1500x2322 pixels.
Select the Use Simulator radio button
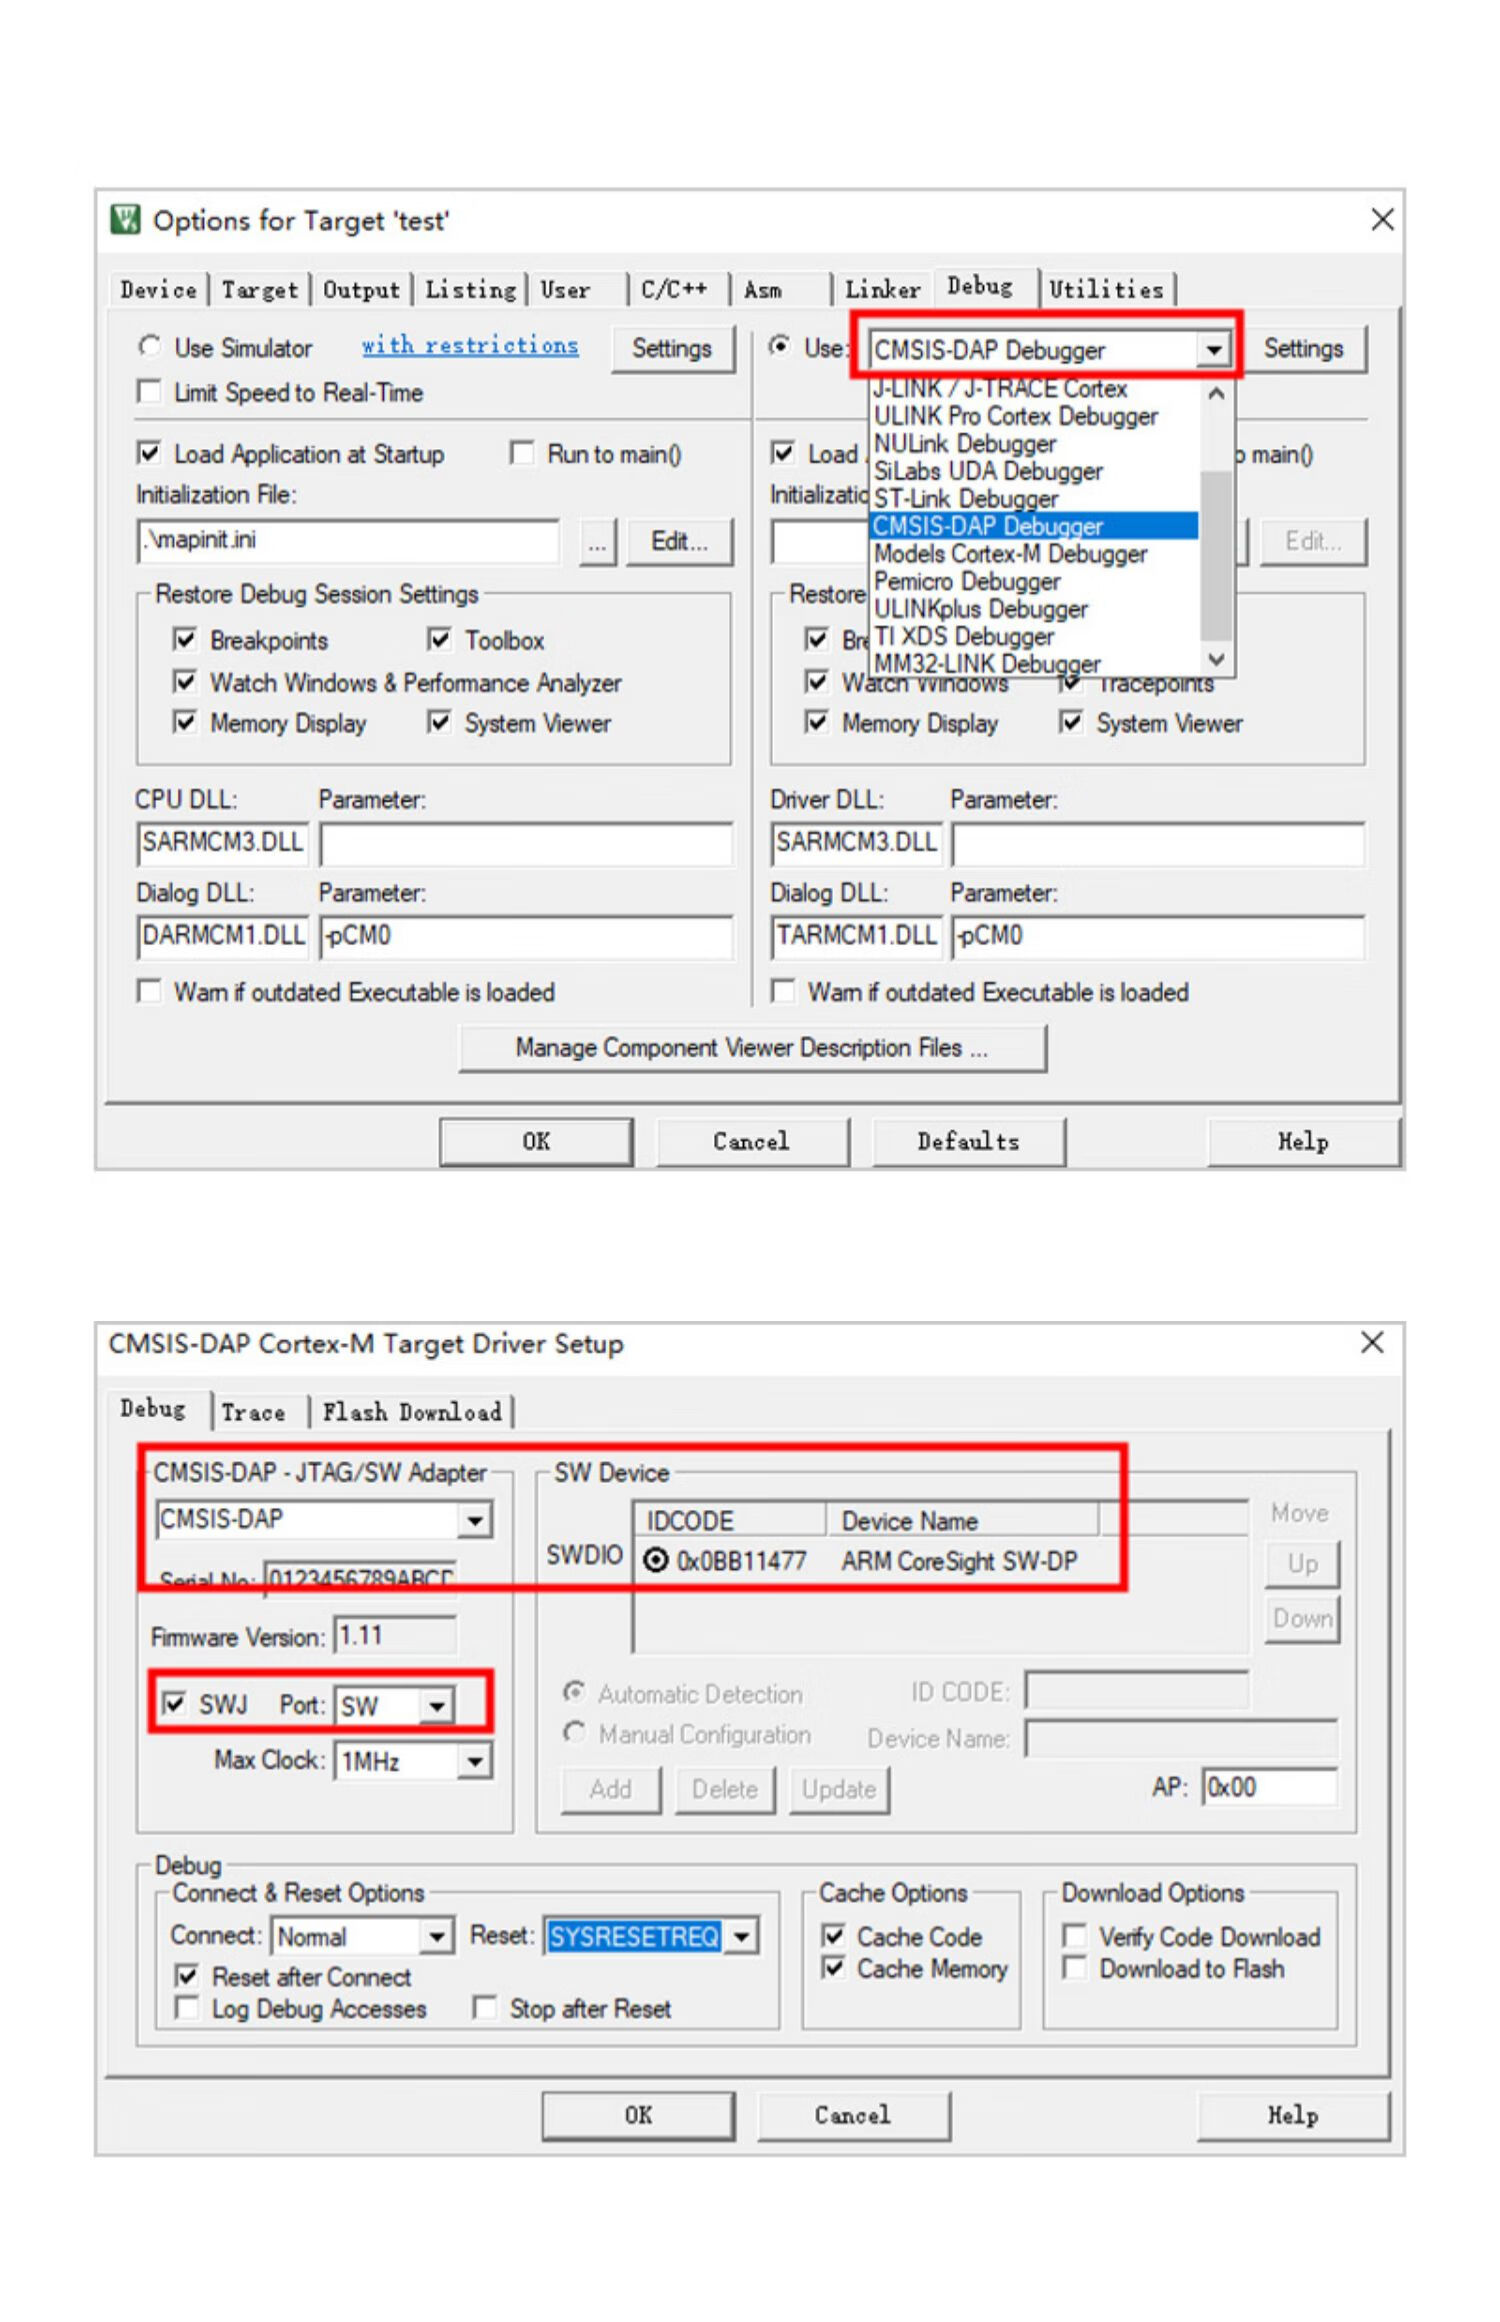click(x=149, y=346)
